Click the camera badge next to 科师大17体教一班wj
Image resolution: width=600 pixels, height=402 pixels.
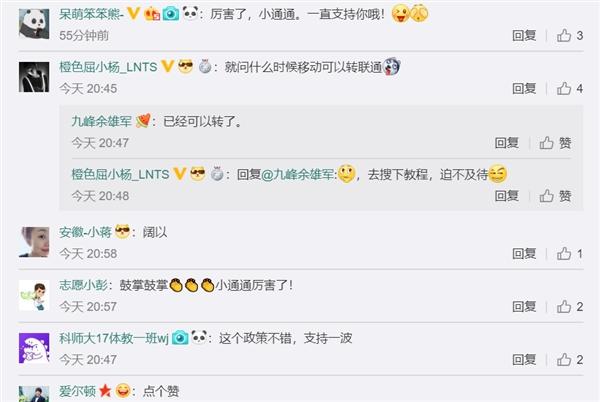click(x=180, y=338)
